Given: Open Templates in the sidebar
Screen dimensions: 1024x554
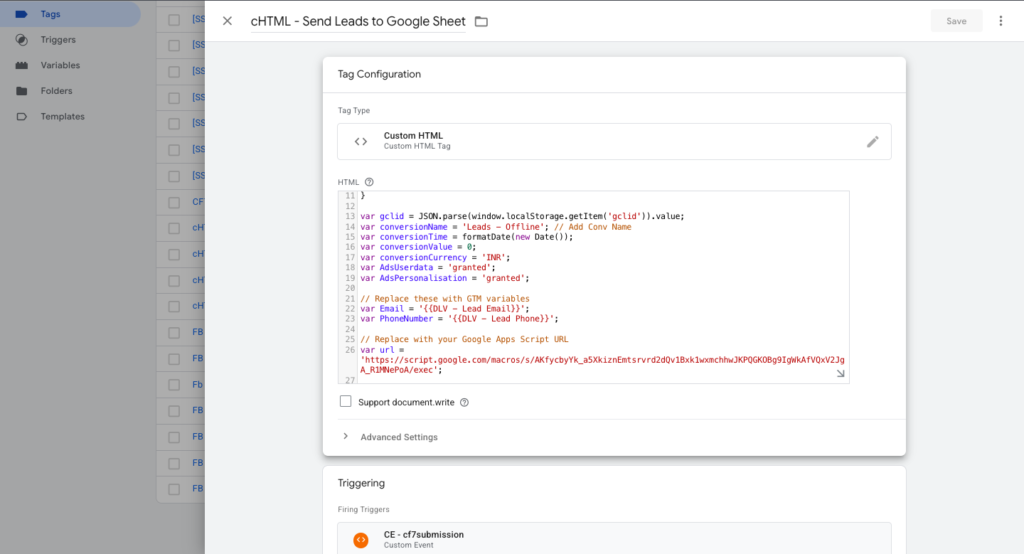Looking at the screenshot, I should pyautogui.click(x=62, y=116).
